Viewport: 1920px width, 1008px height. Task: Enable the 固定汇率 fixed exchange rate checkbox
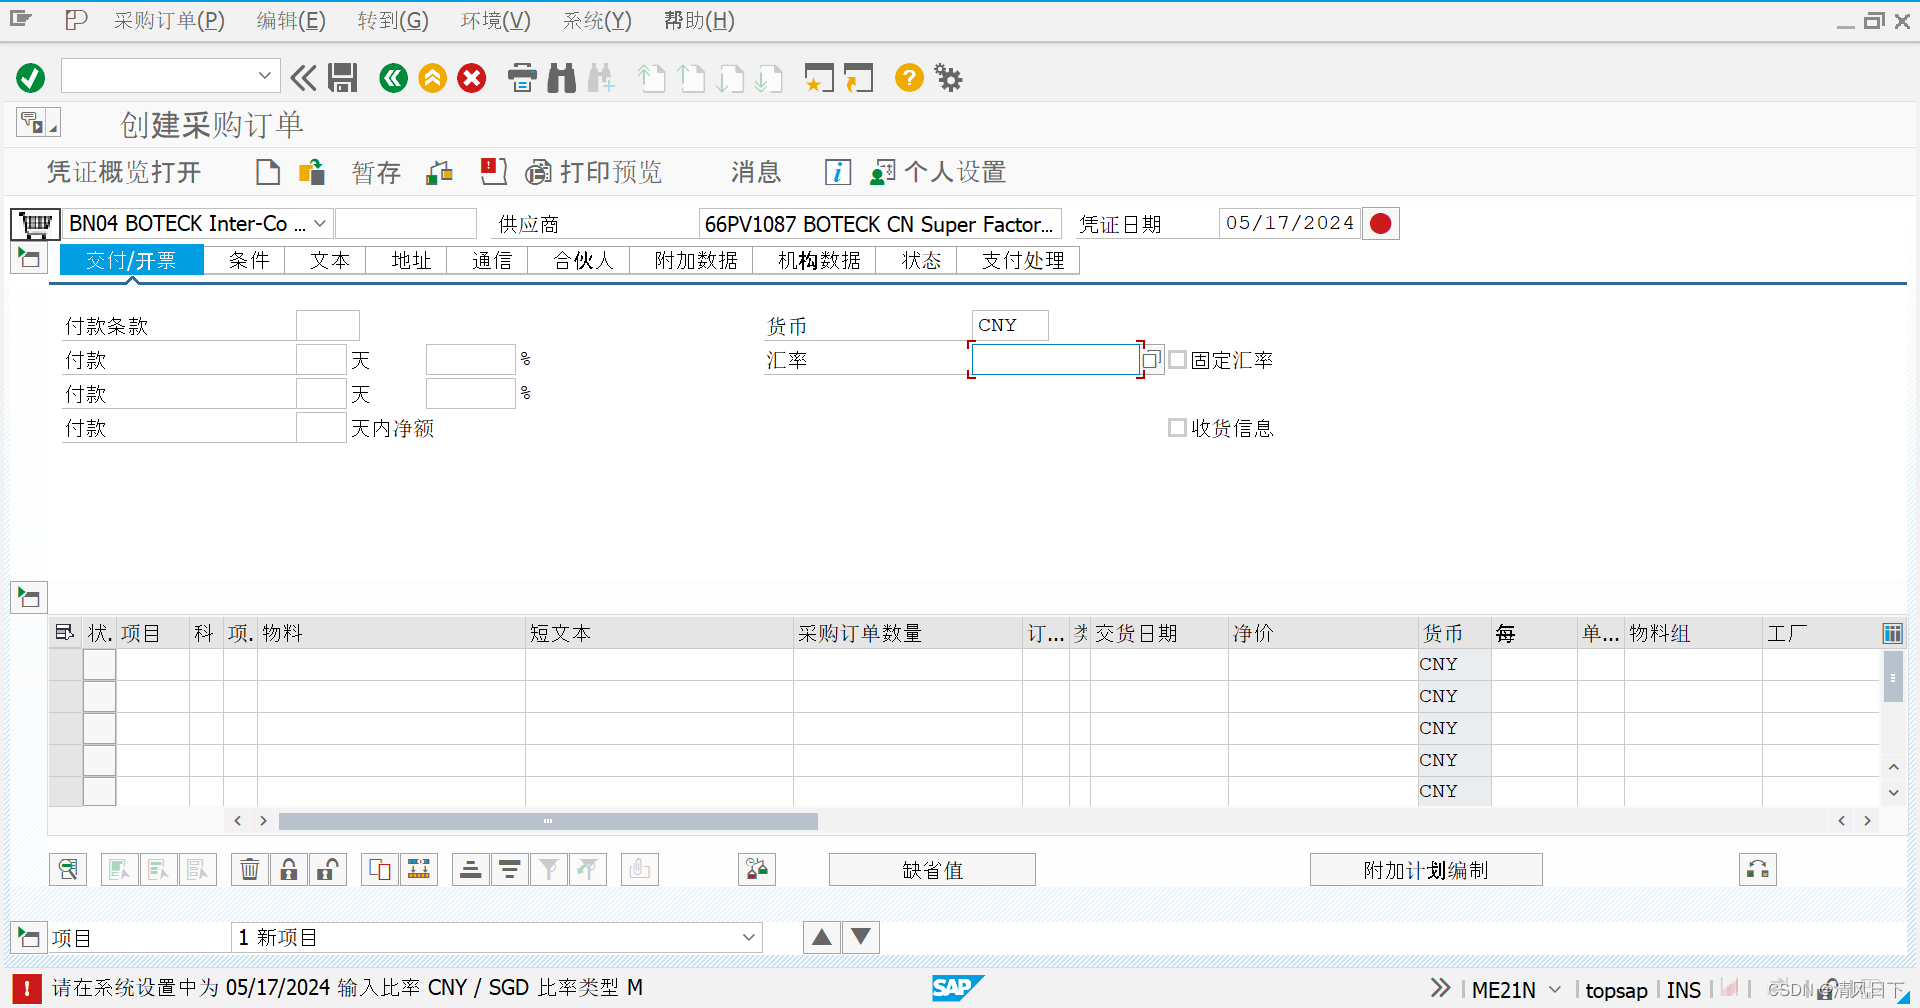pyautogui.click(x=1177, y=359)
